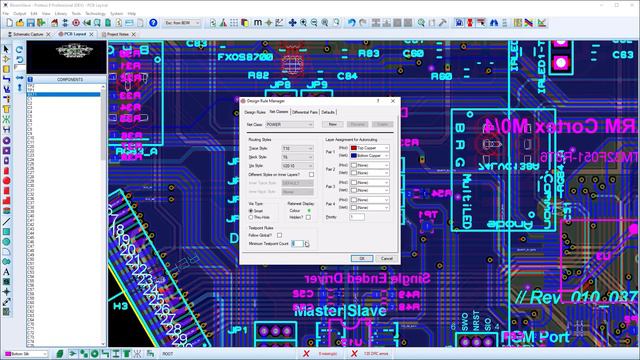Viewport: 640px width, 360px height.
Task: Click the Minimum Testpoint Count field
Action: coord(298,244)
